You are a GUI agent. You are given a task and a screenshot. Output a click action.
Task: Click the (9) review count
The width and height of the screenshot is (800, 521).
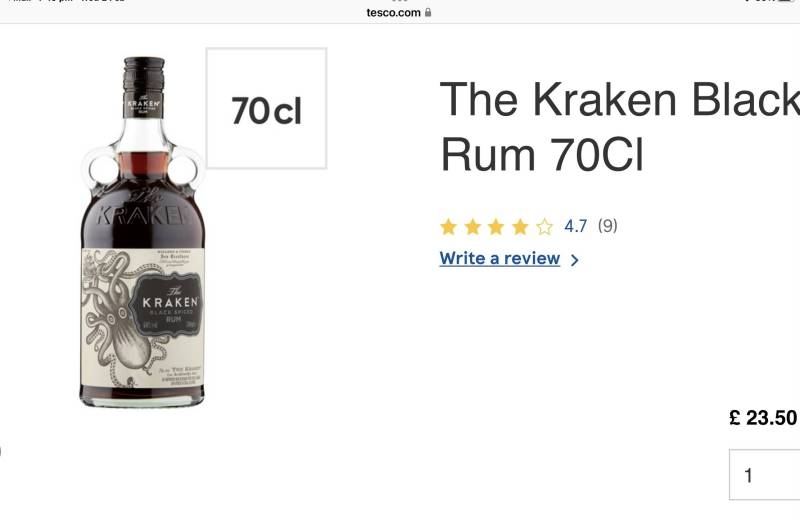click(607, 226)
